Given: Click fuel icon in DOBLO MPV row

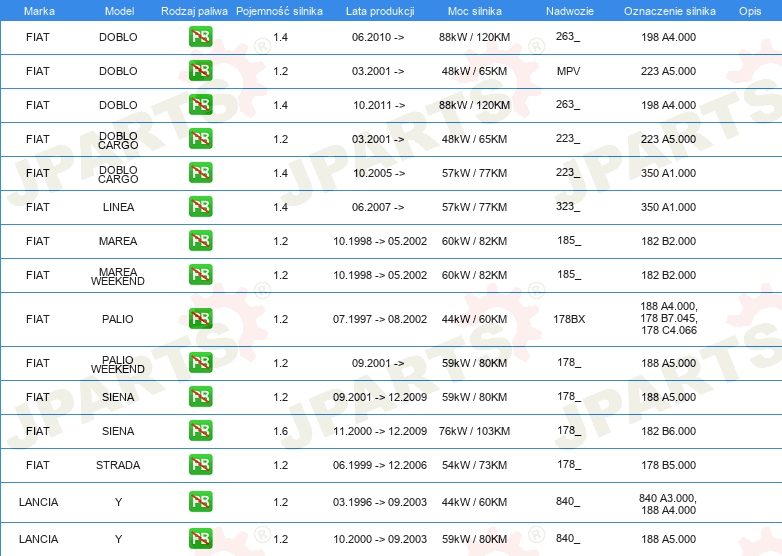Looking at the screenshot, I should tap(200, 71).
